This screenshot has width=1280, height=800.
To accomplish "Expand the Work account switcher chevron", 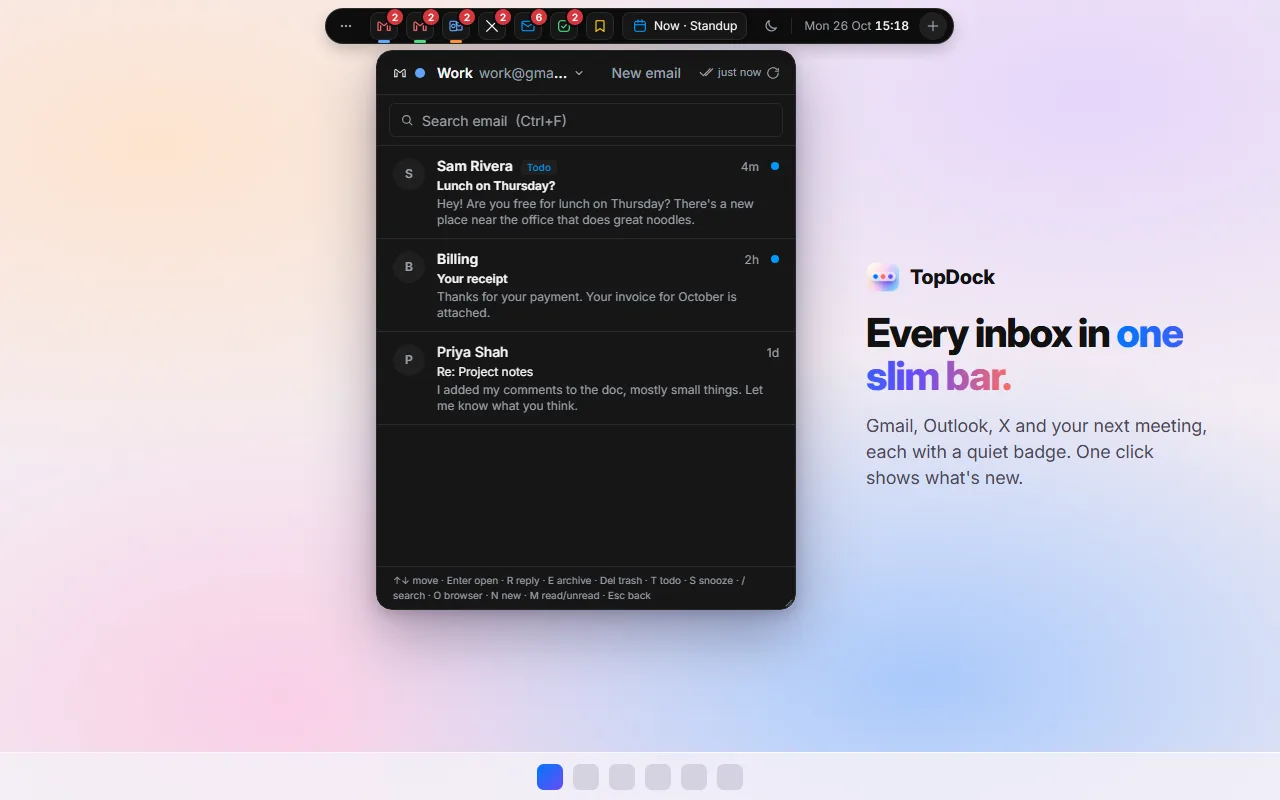I will click(579, 73).
